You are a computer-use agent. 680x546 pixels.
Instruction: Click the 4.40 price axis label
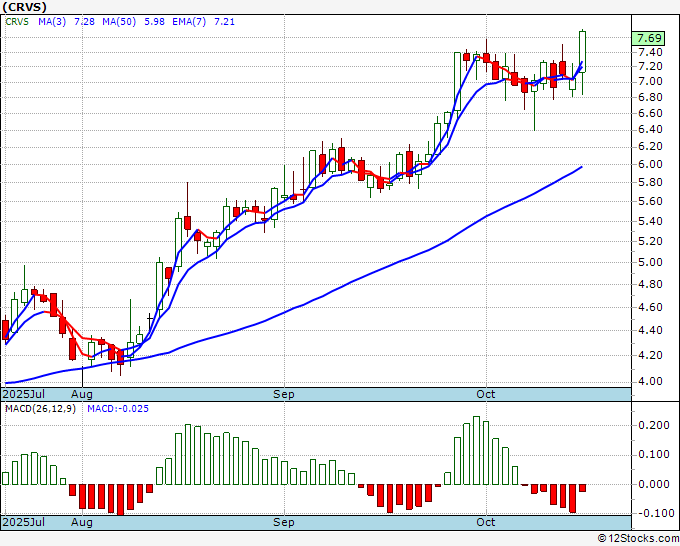pyautogui.click(x=650, y=330)
